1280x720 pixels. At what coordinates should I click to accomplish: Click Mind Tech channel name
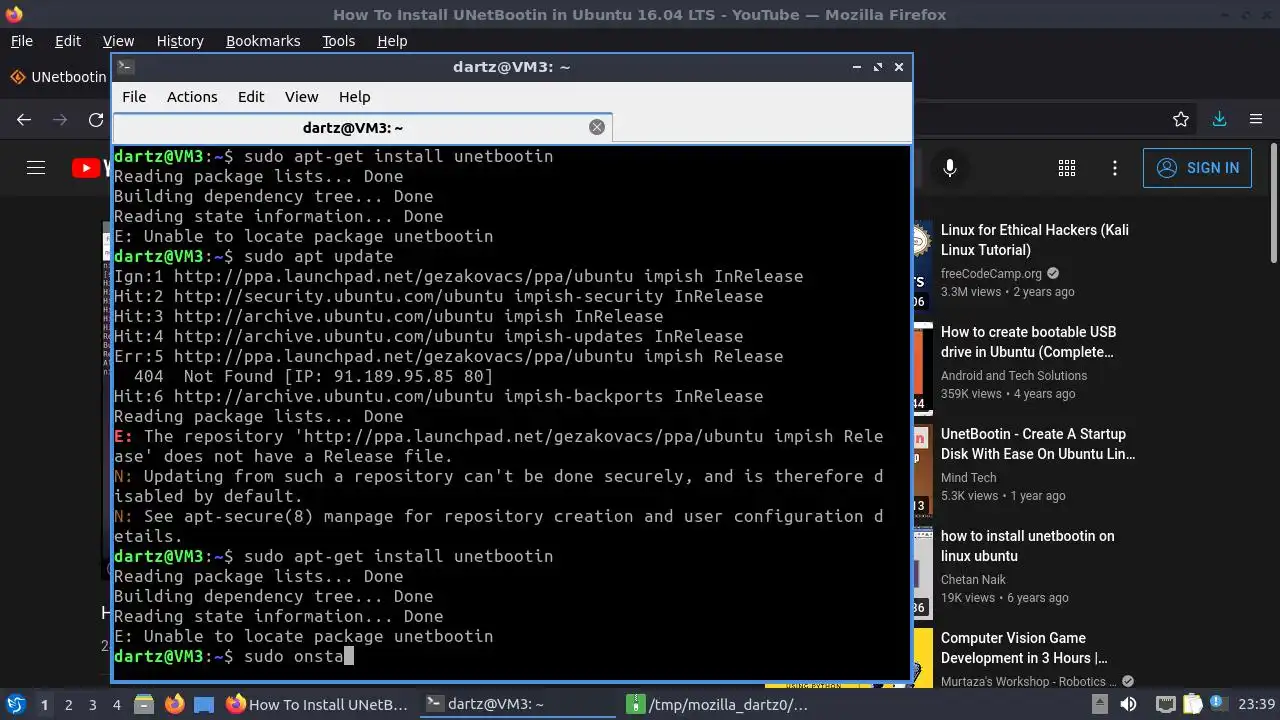pos(969,477)
